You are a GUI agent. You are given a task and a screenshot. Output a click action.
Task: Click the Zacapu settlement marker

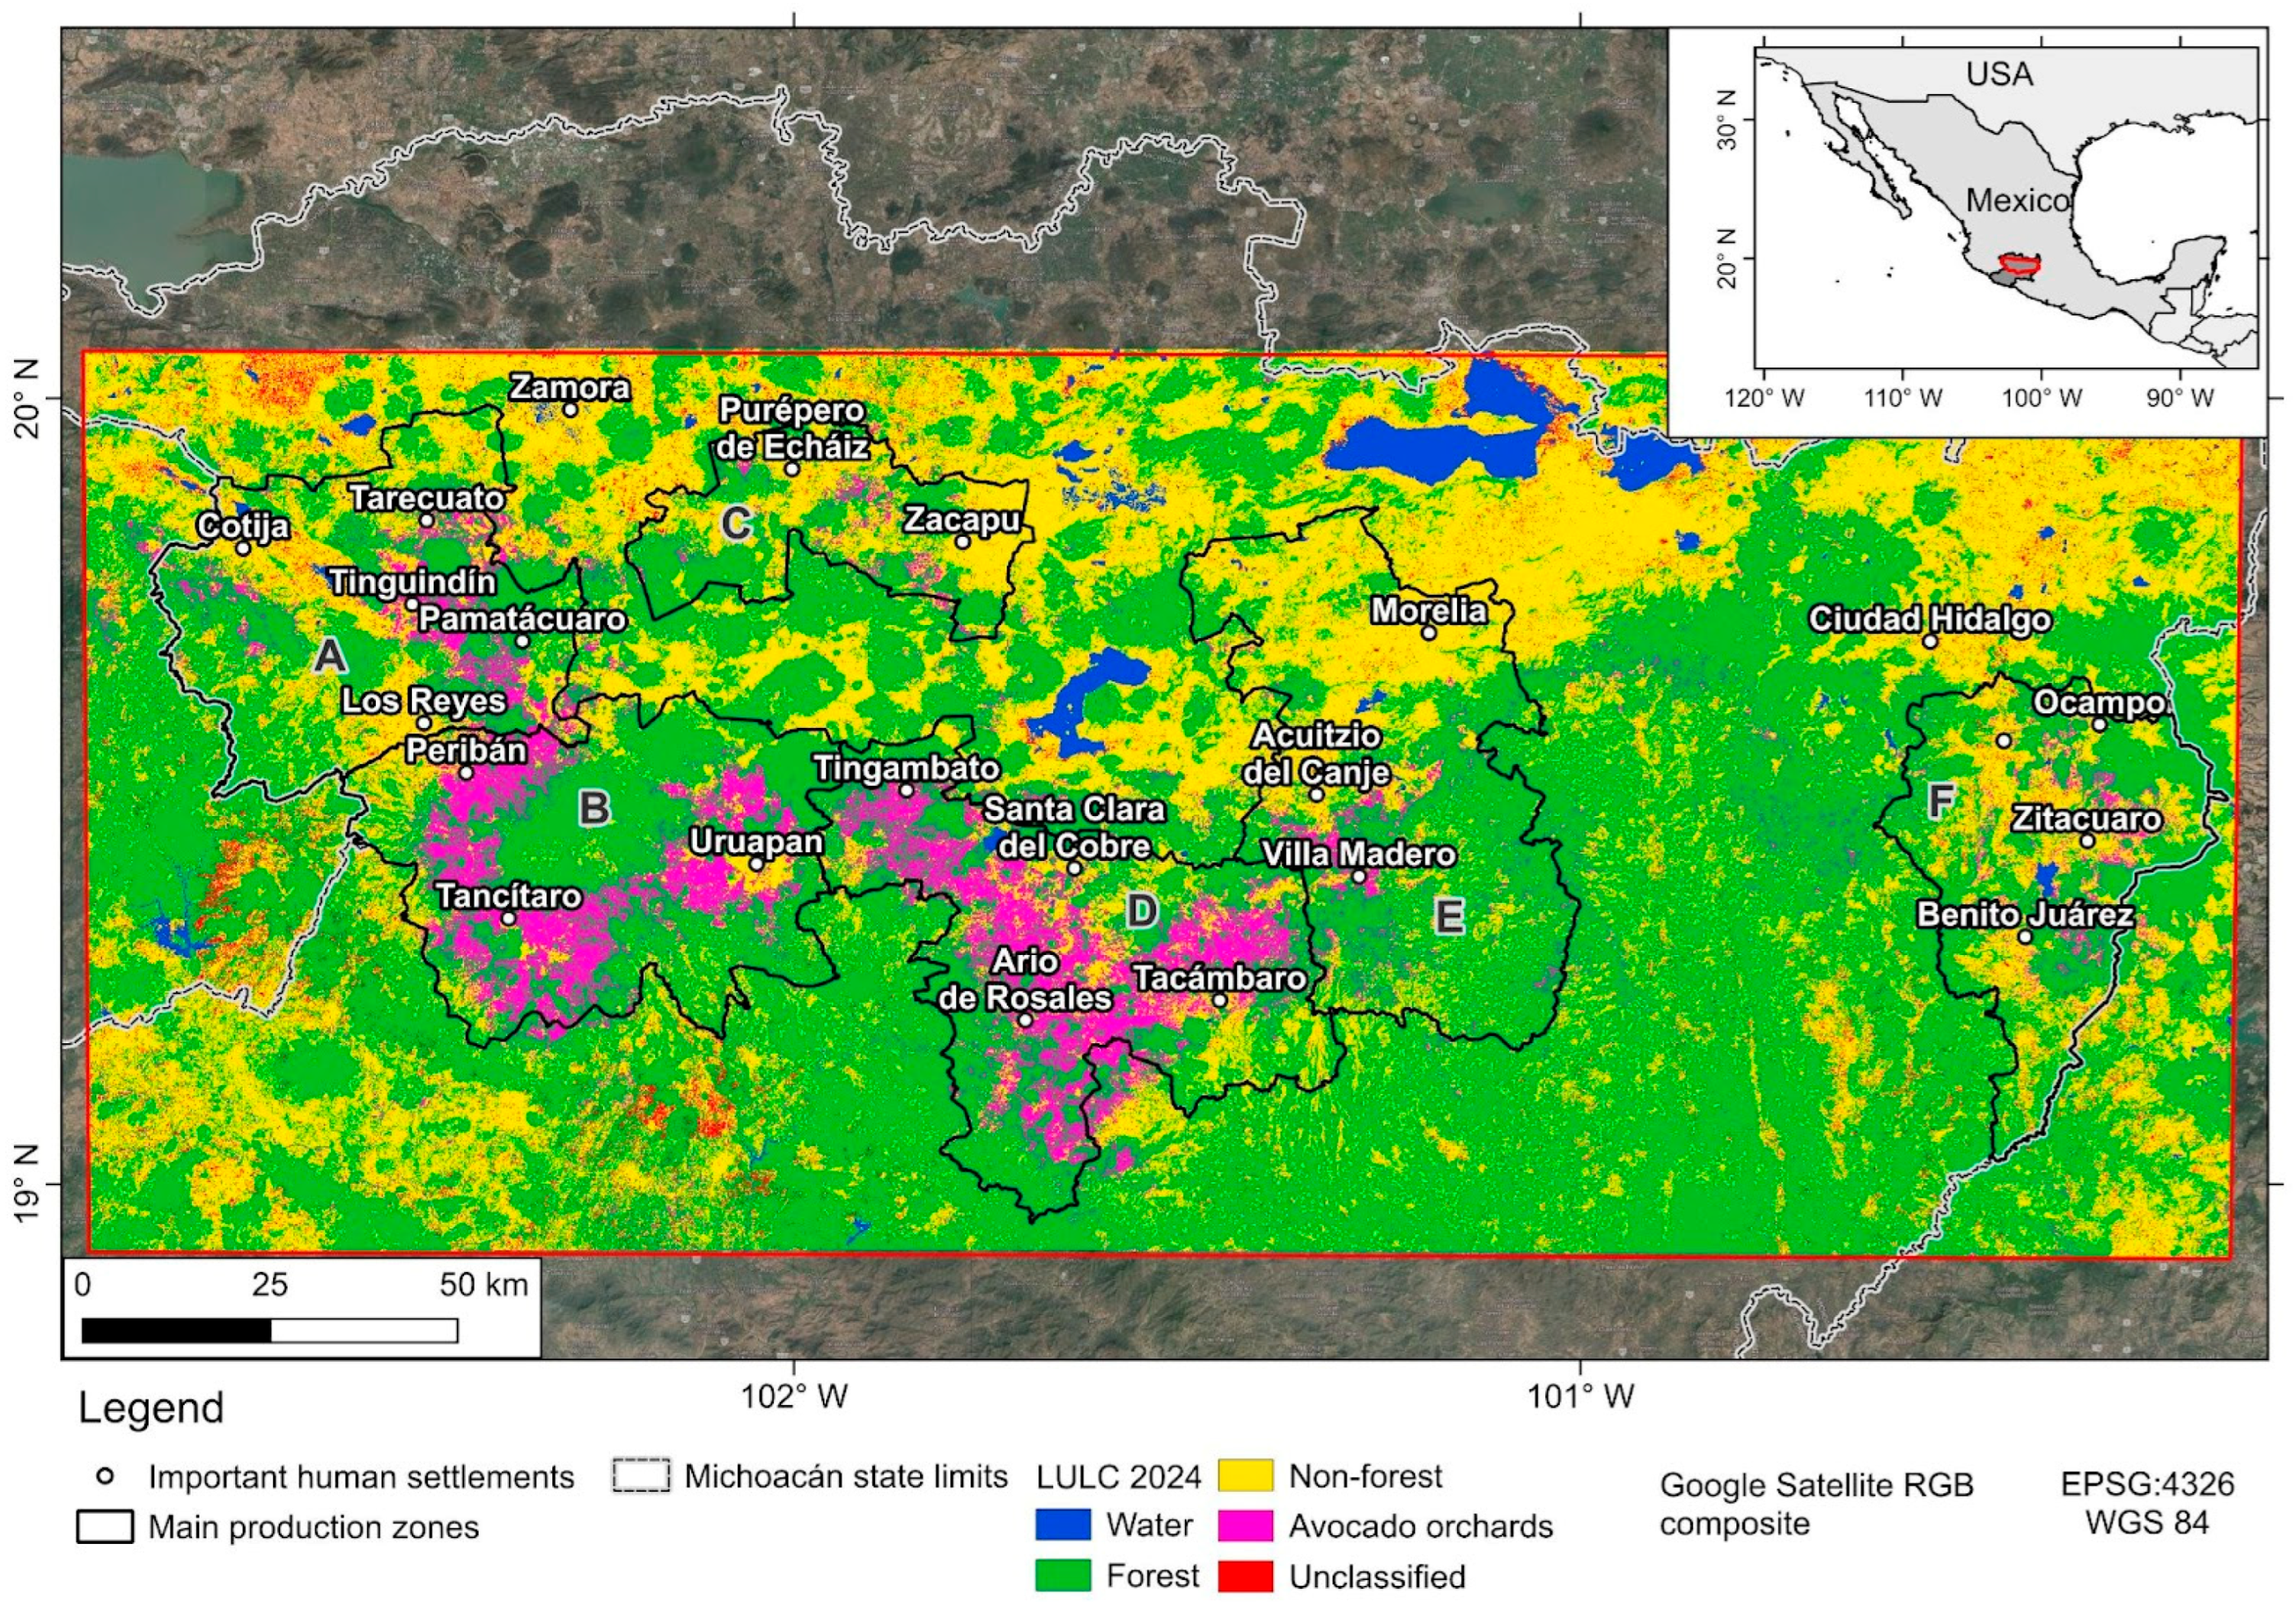coord(962,542)
